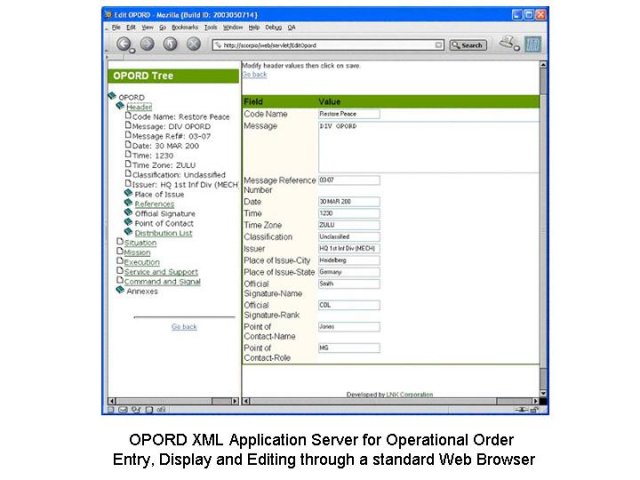Collapse the root OPORD tree node
This screenshot has height=480, width=640.
[112, 97]
